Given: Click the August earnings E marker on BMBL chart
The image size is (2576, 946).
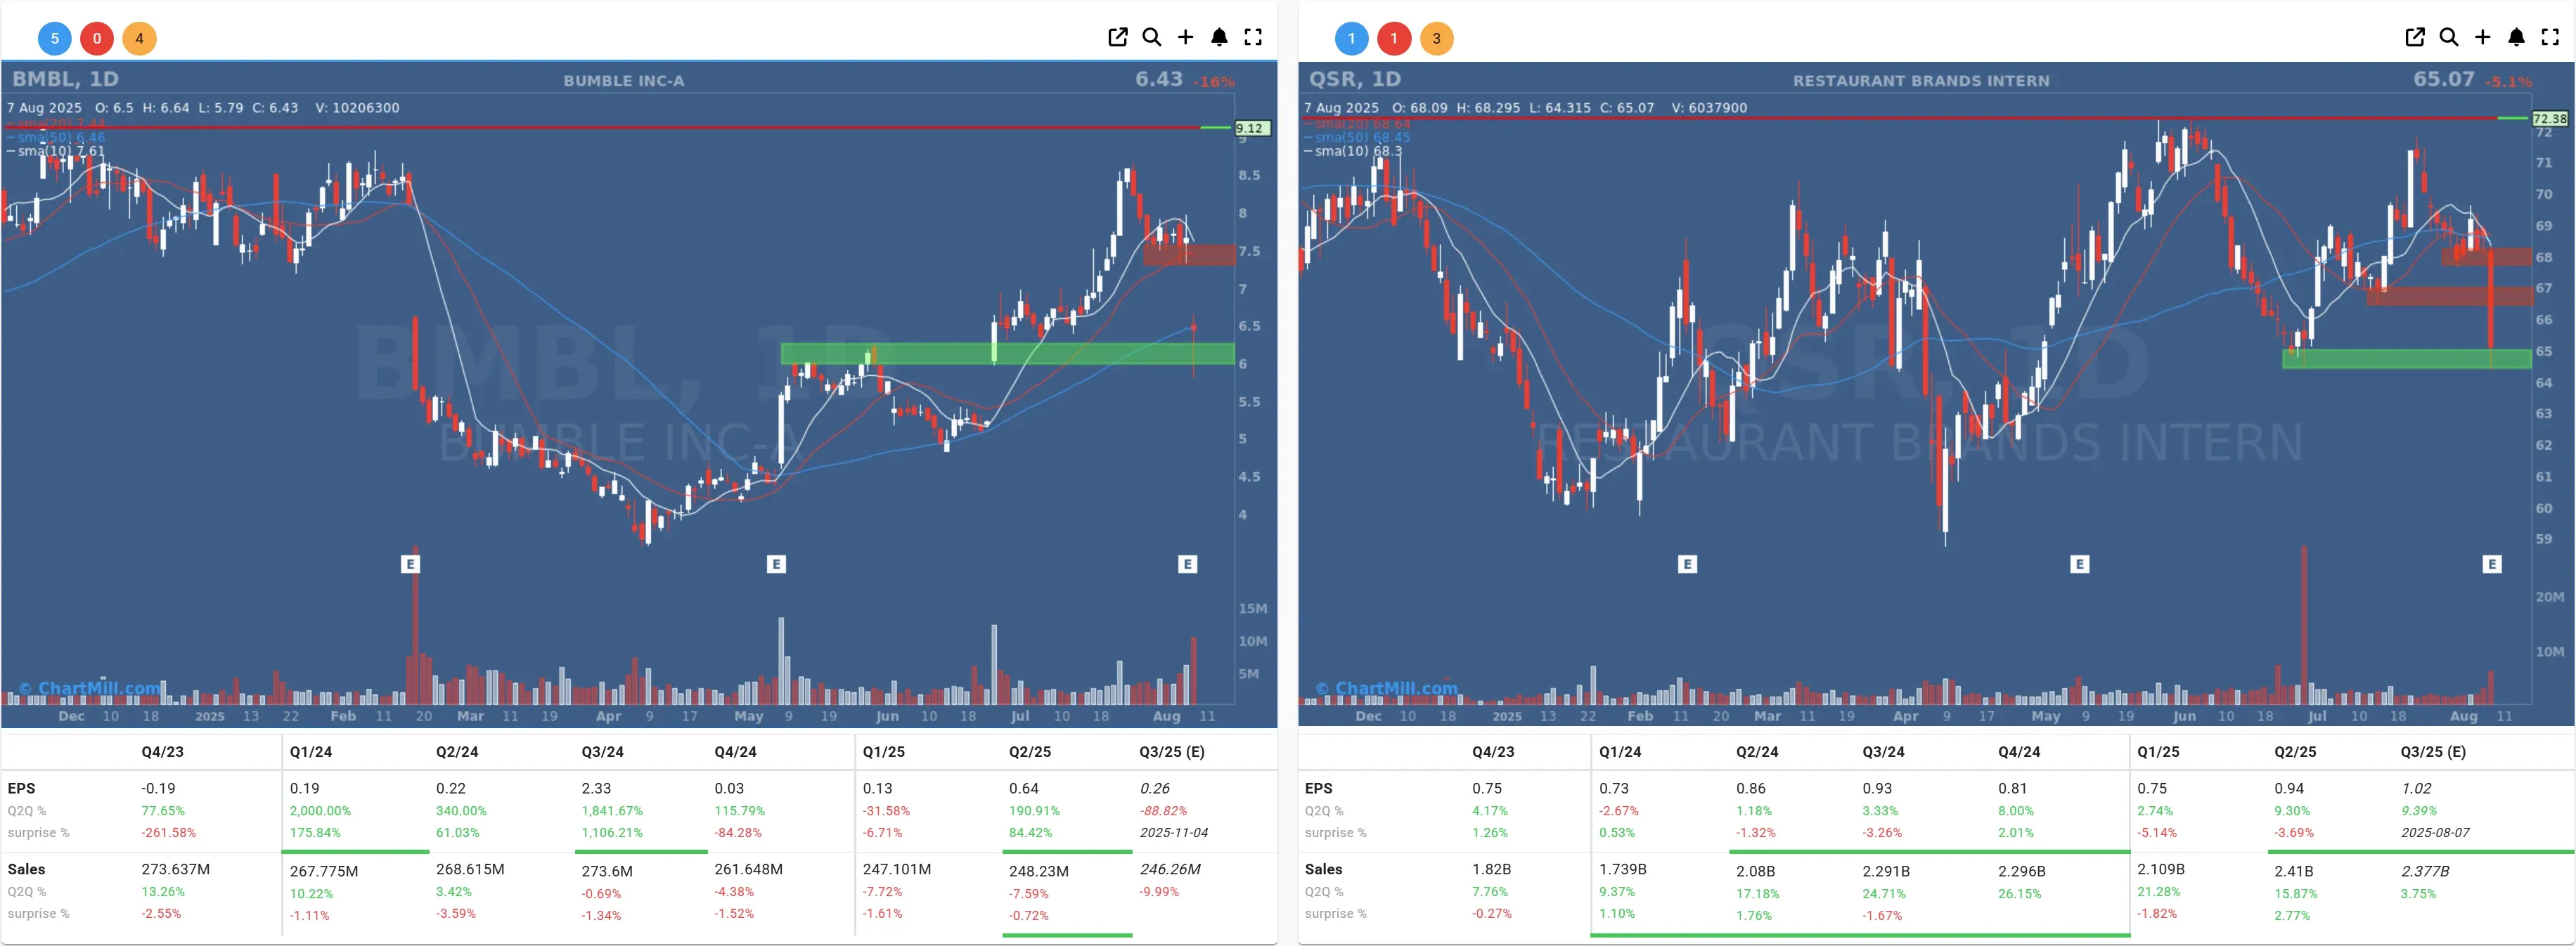Looking at the screenshot, I should 1187,564.
